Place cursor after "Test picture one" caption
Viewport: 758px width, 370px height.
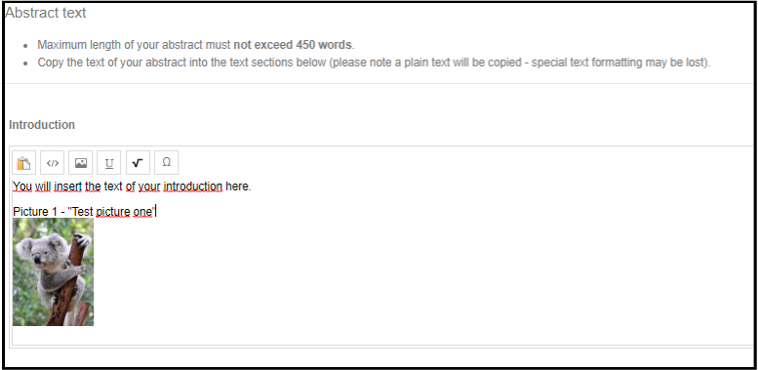(x=155, y=212)
